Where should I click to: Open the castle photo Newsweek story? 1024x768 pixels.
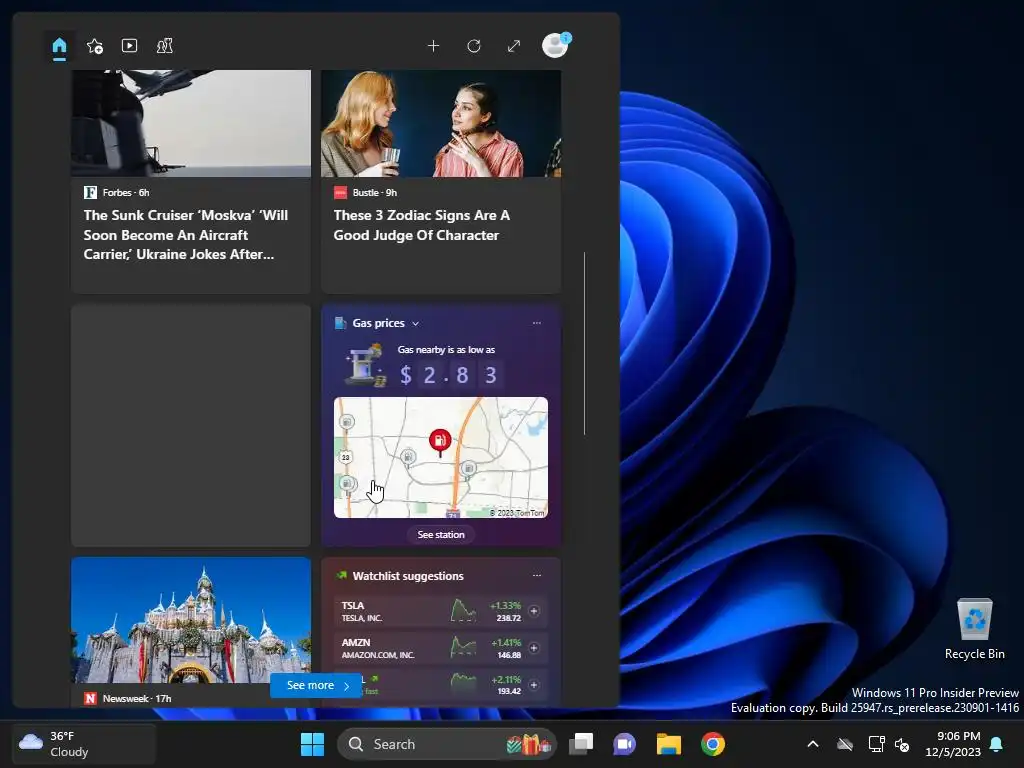(x=191, y=620)
